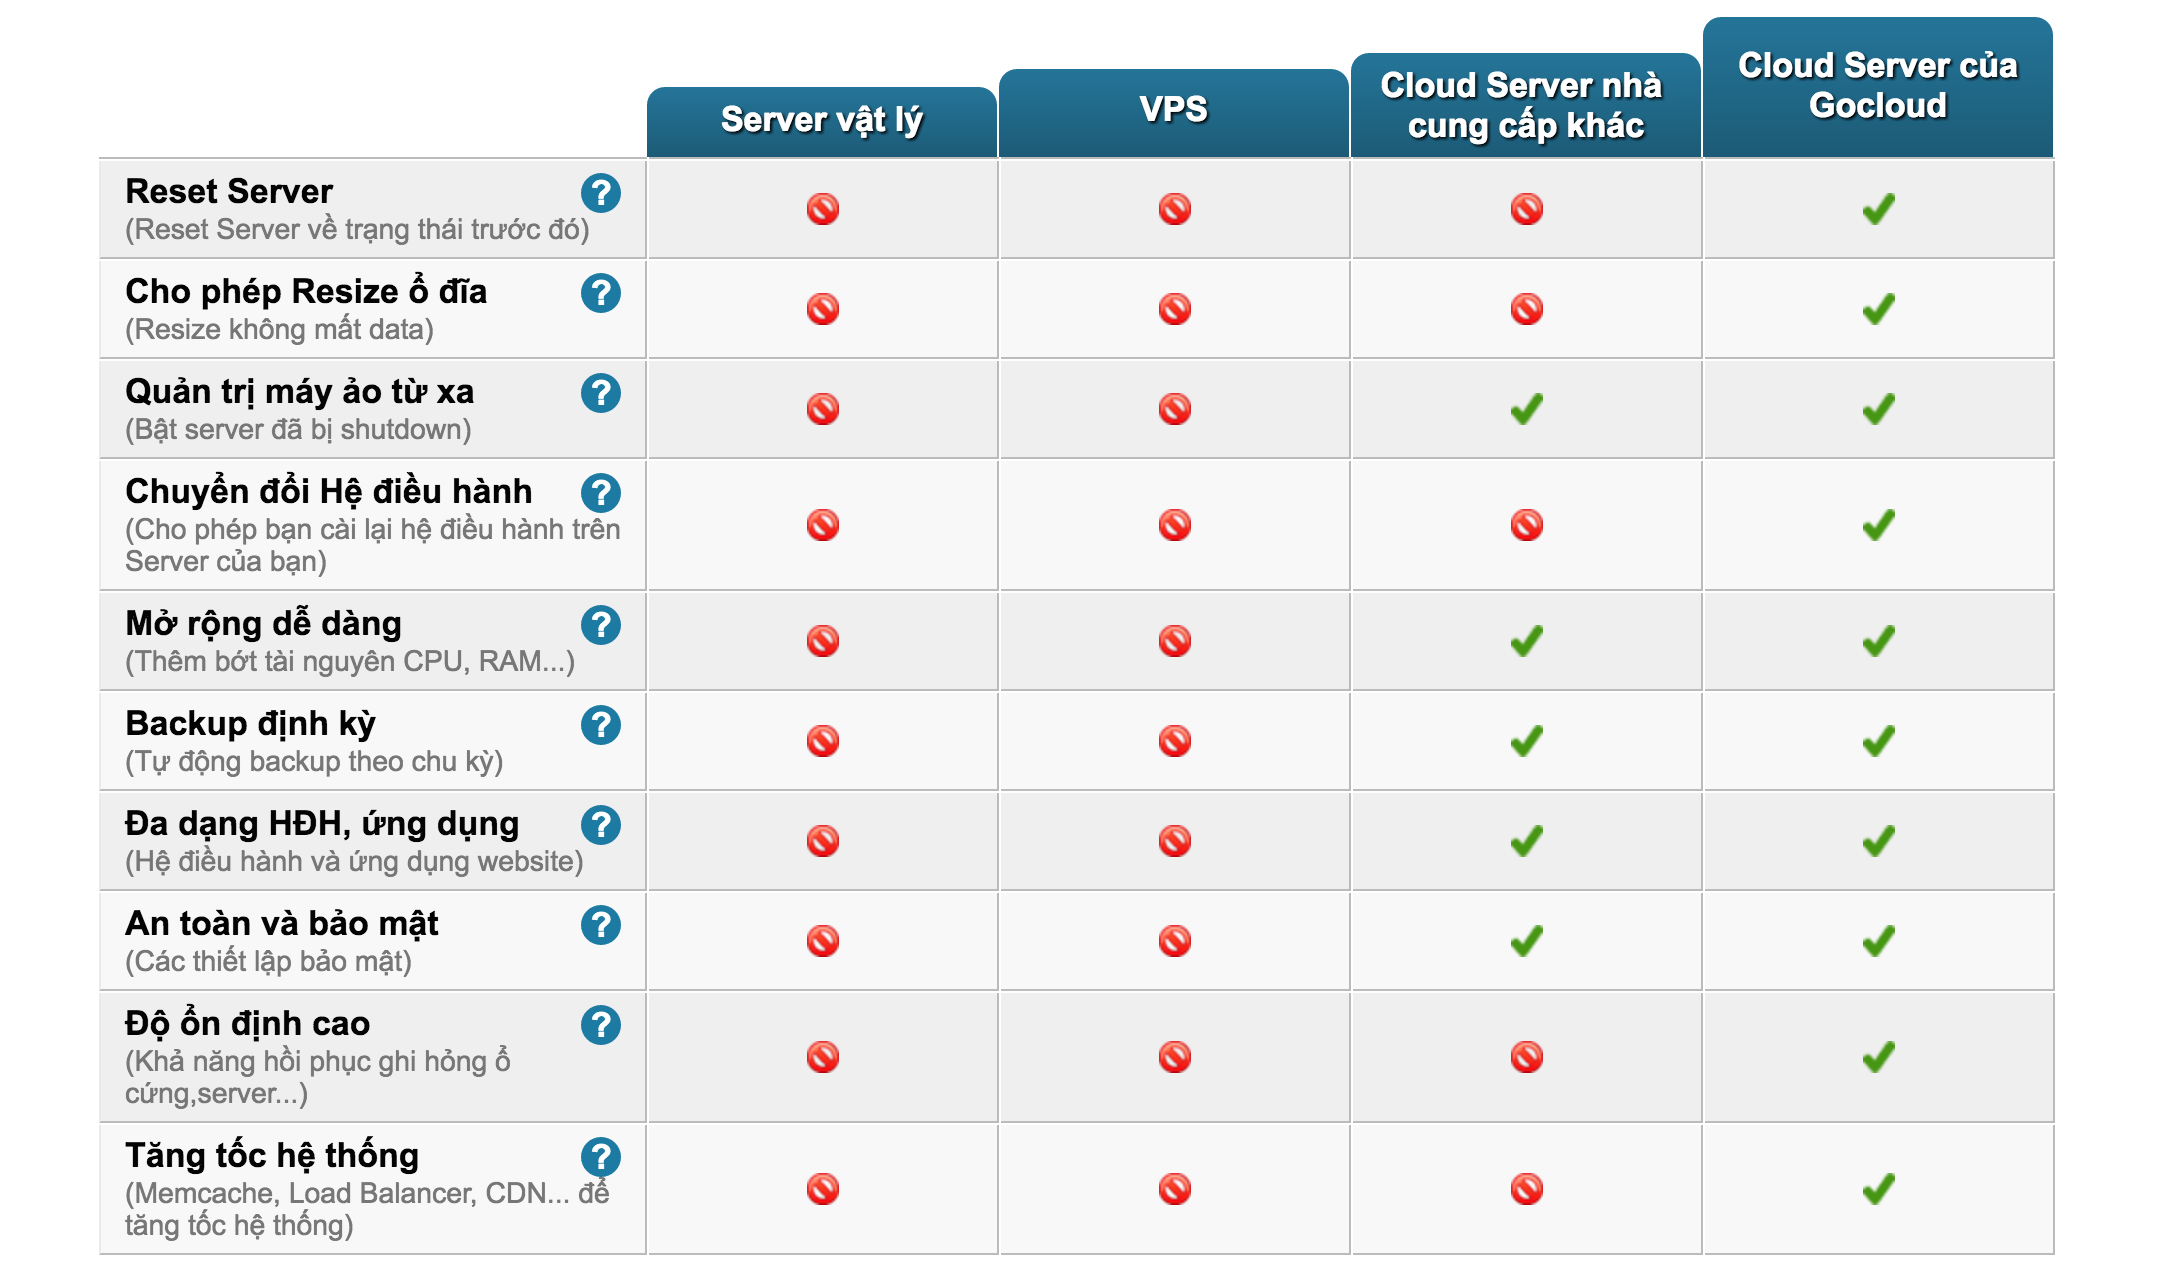This screenshot has height=1278, width=2168.
Task: Click Gocloud's checkmark in Tăng tốc hệ thống row
Action: point(1878,1189)
